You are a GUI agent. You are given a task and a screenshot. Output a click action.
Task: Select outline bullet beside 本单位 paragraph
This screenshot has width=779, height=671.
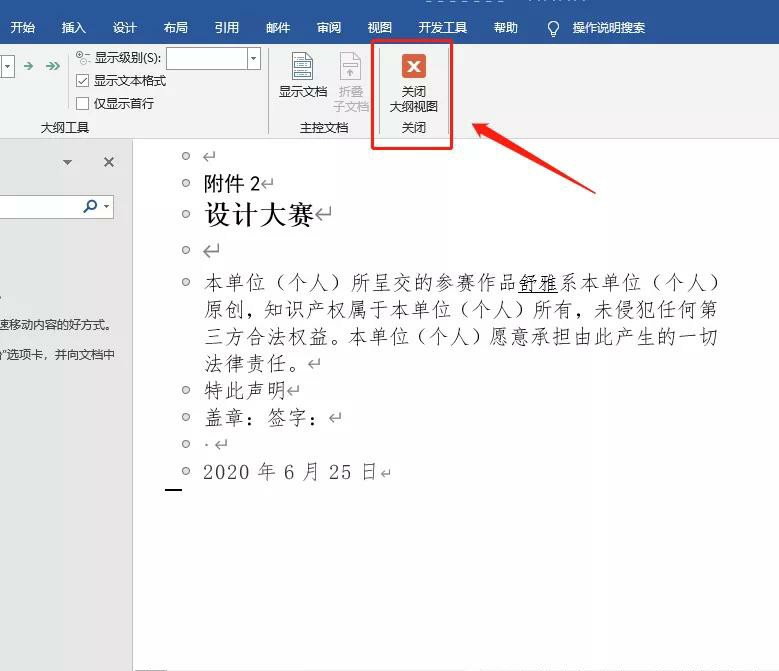point(186,282)
